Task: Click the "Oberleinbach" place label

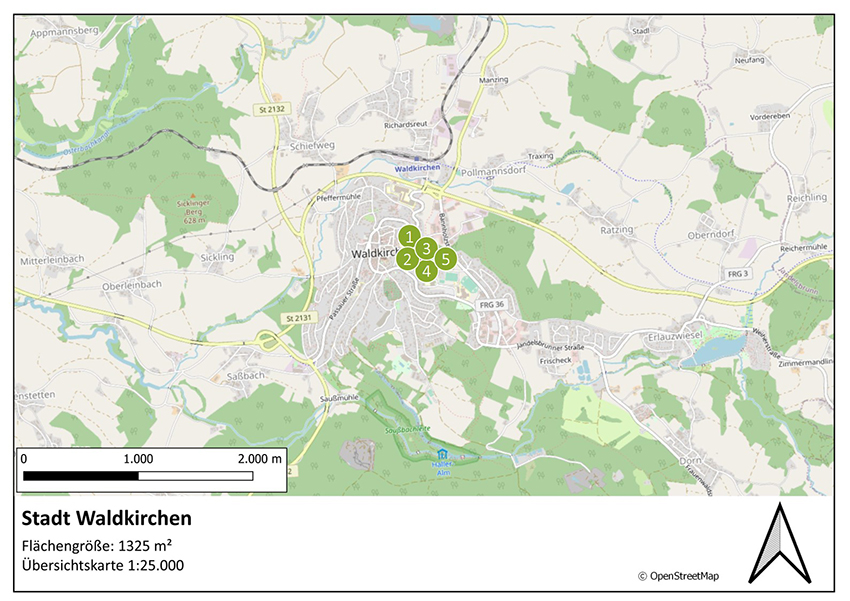Action: 132,285
